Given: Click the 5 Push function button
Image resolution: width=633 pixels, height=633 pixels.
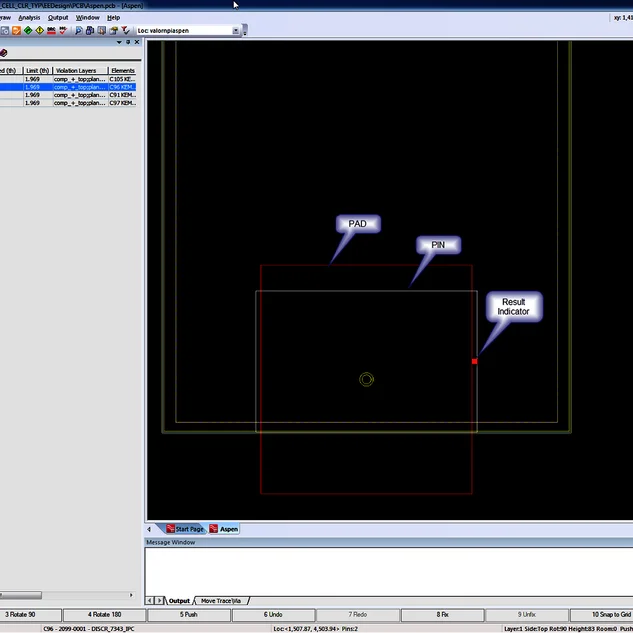Looking at the screenshot, I should click(x=189, y=614).
